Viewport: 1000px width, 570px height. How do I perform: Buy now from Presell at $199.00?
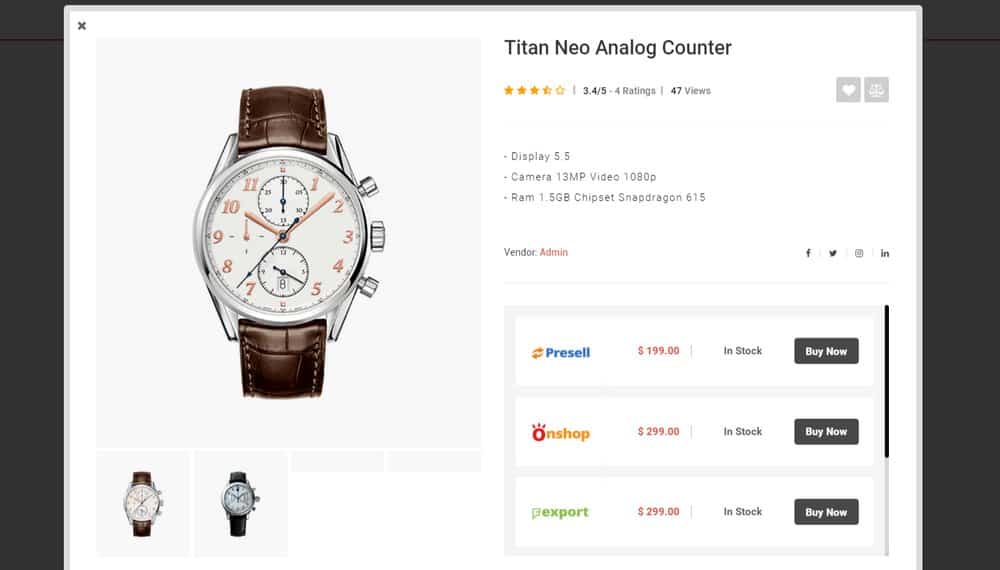[826, 351]
